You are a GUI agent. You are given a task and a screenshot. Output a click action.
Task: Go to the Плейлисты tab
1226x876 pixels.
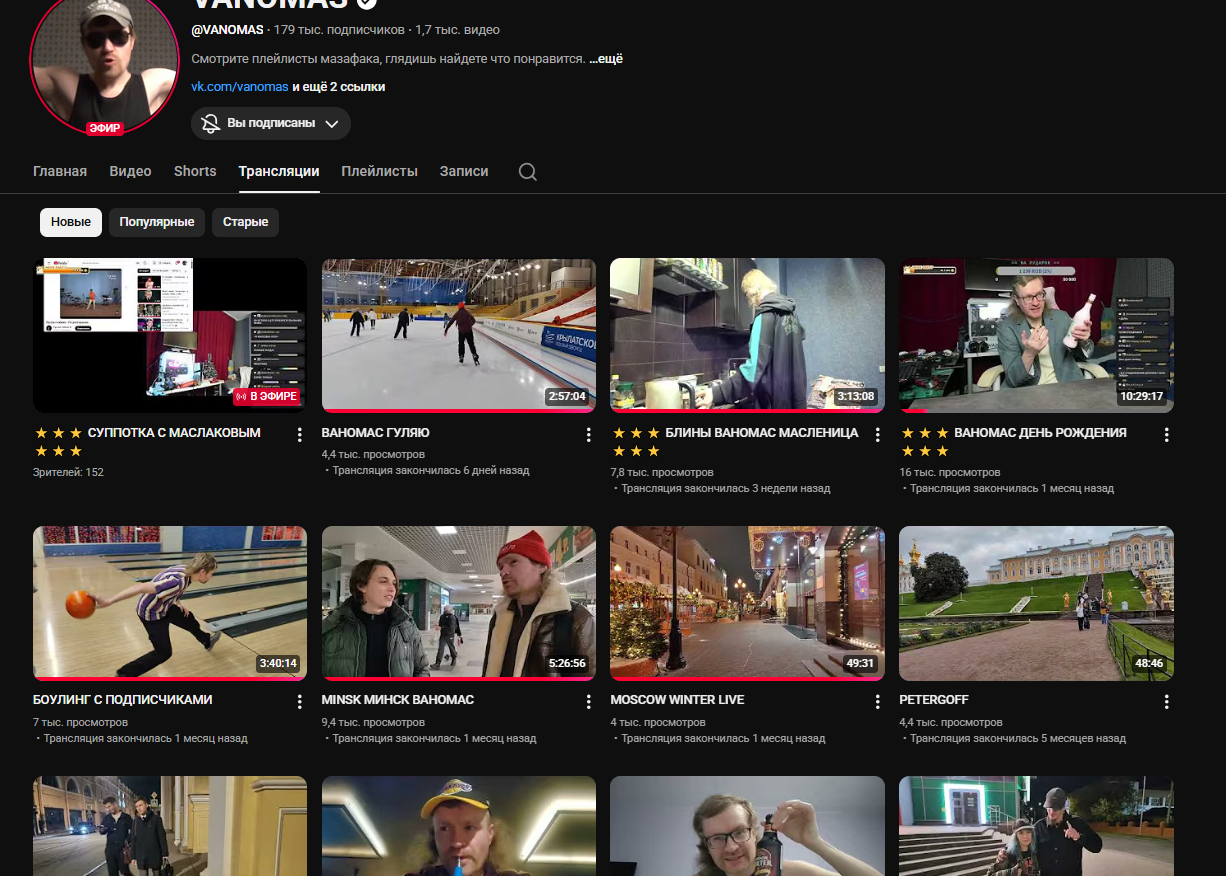[379, 171]
